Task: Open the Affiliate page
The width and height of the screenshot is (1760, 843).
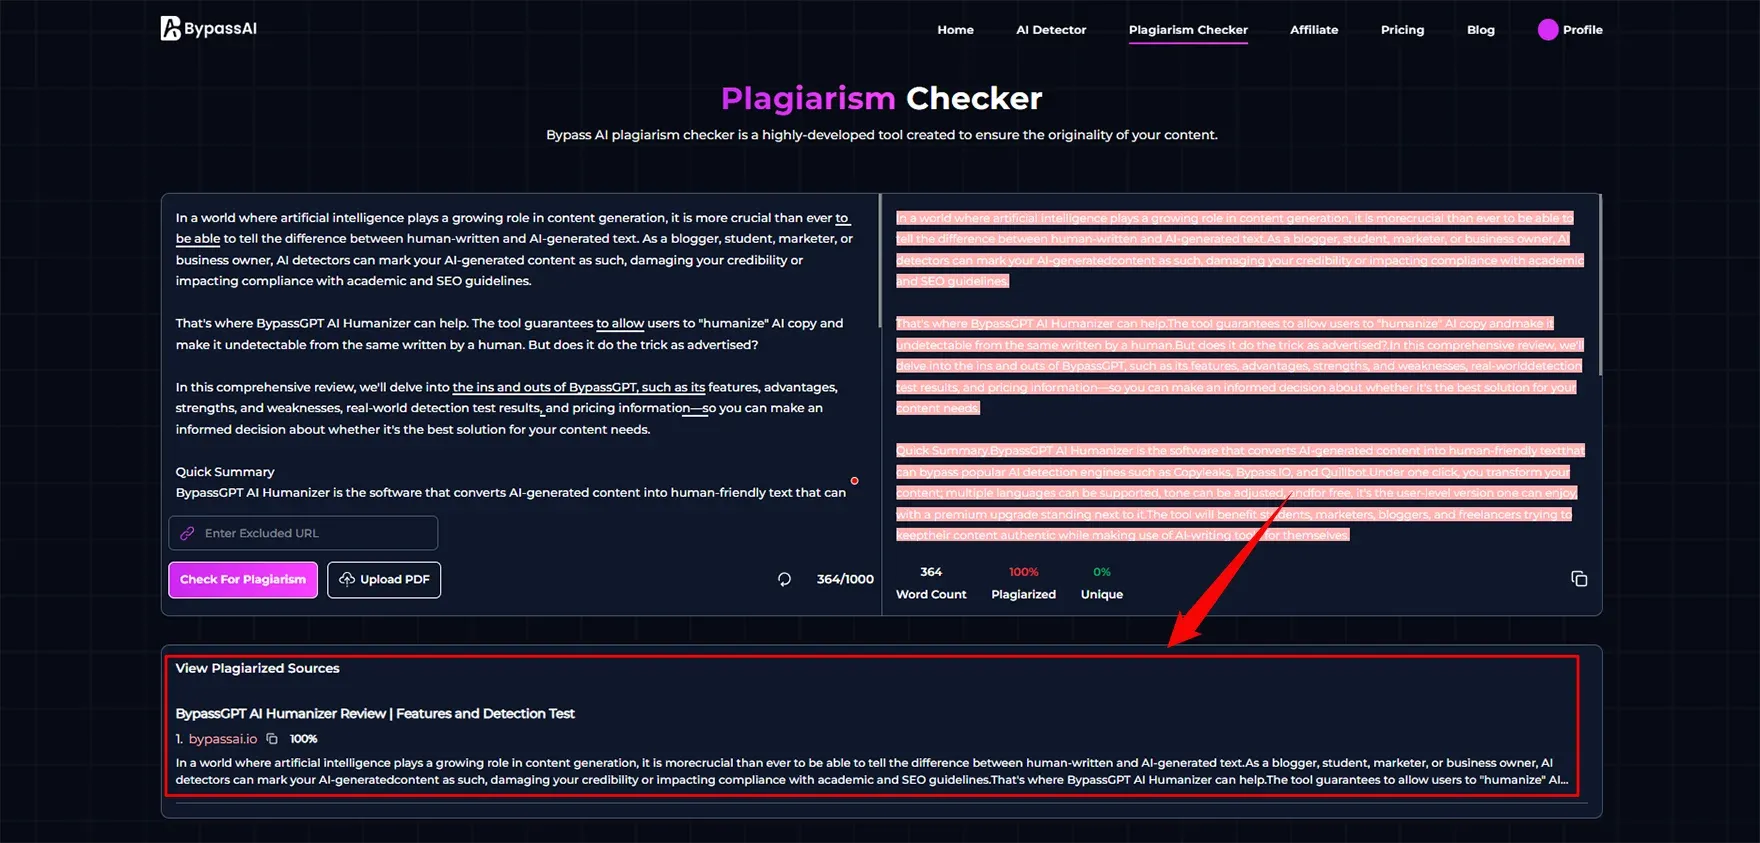Action: [1314, 30]
